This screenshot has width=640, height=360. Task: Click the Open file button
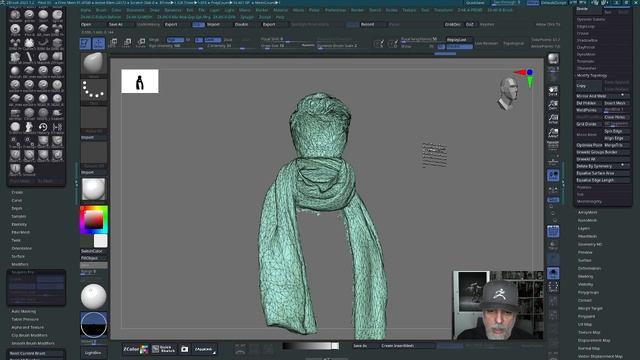tap(92, 24)
